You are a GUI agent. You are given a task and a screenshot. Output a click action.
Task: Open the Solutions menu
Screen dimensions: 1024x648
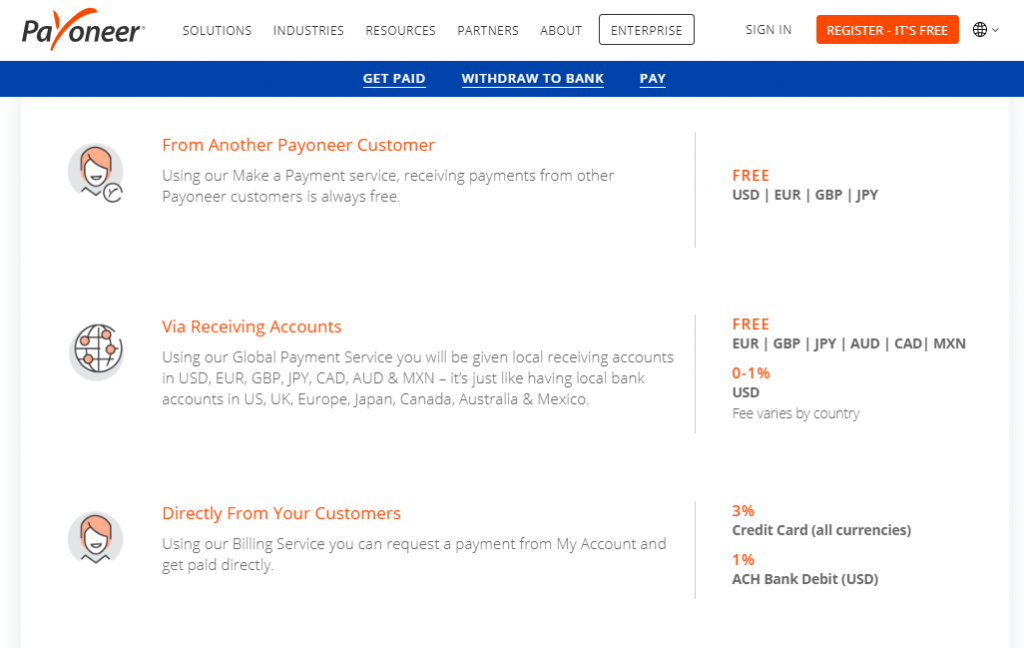217,31
